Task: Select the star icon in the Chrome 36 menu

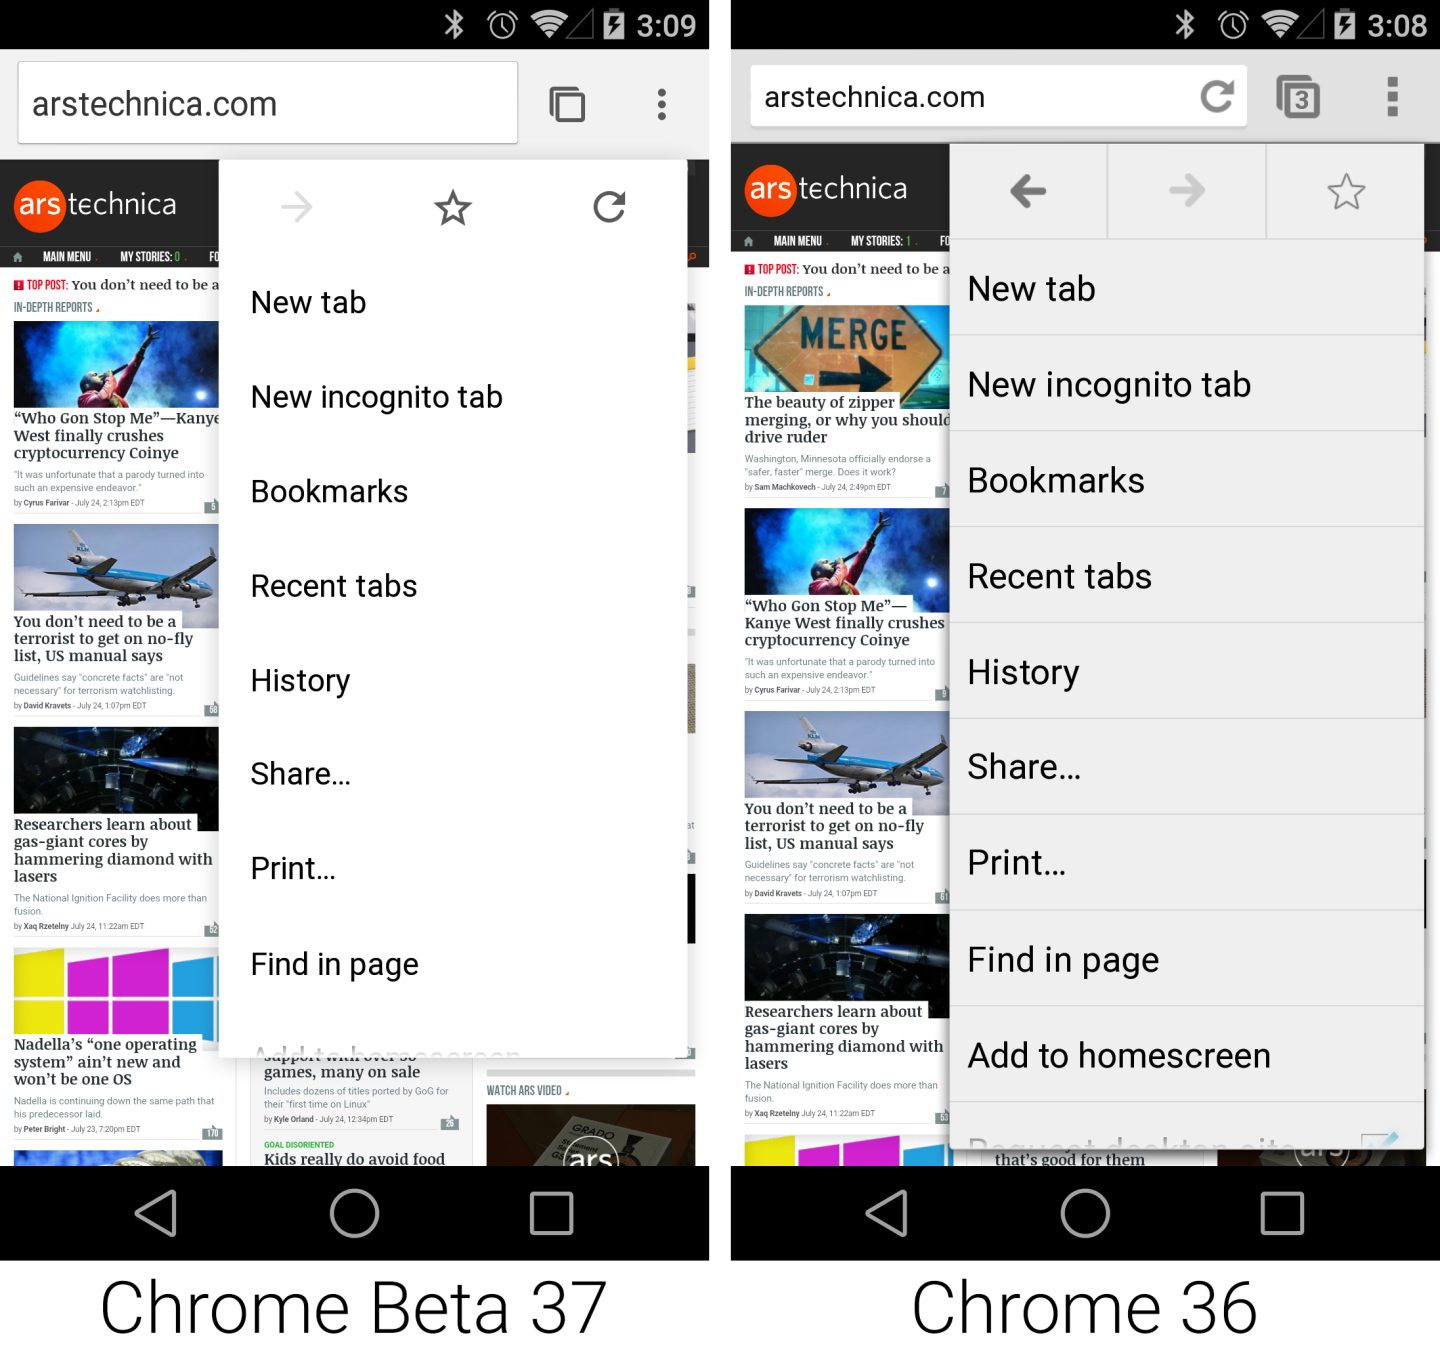Action: click(x=1345, y=192)
